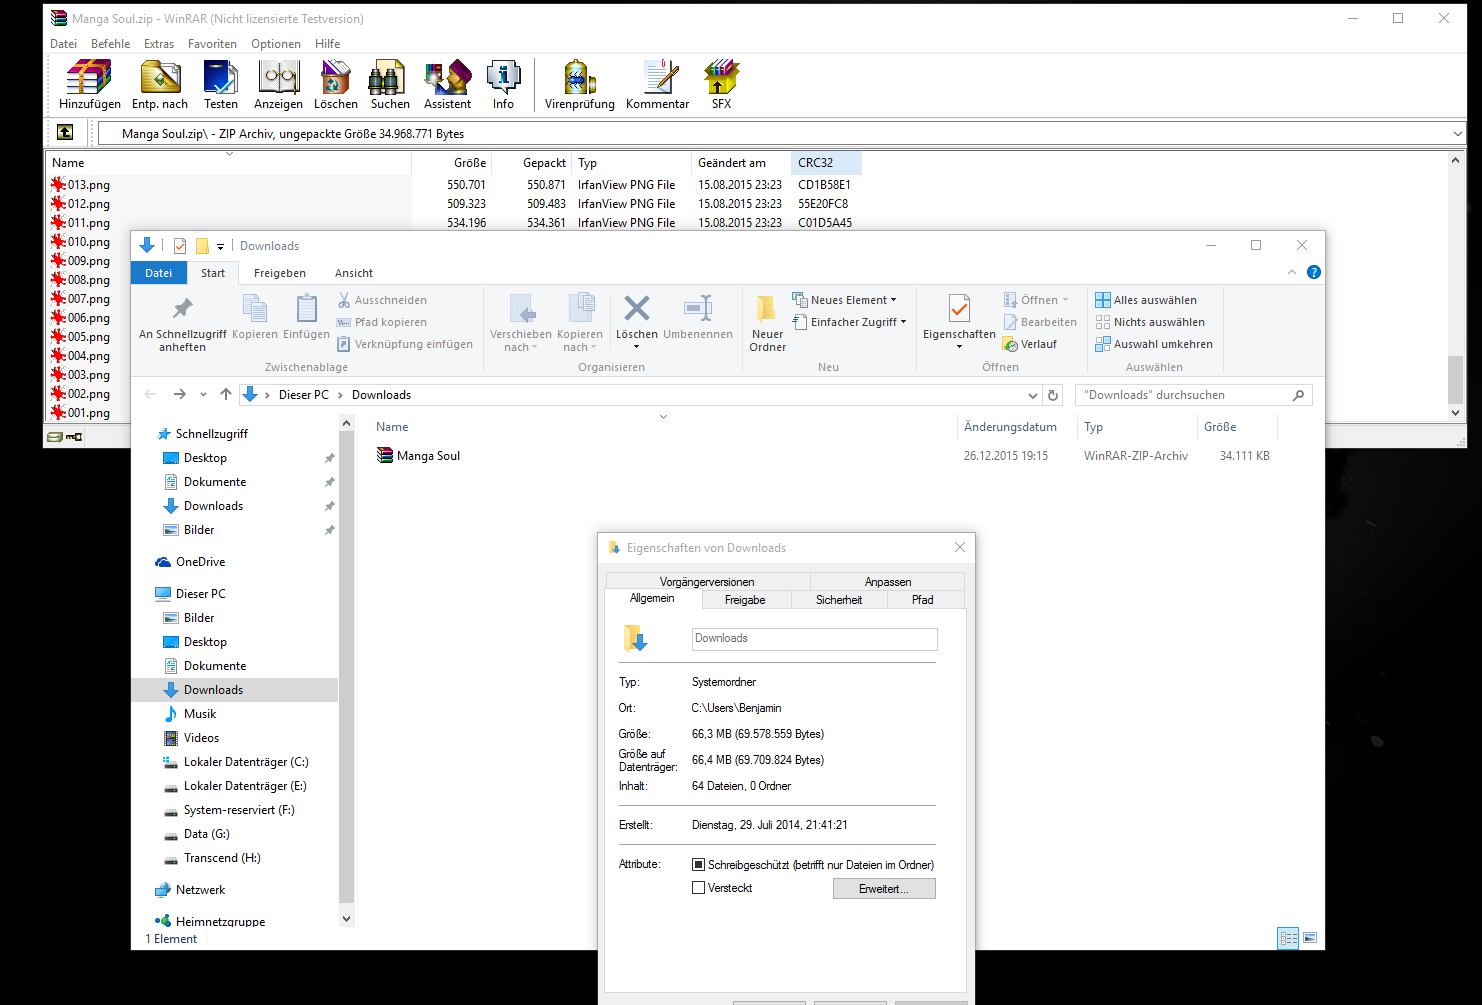Switch Explorer to large icons view
Screen dimensions: 1482x1005
pyautogui.click(x=1310, y=938)
